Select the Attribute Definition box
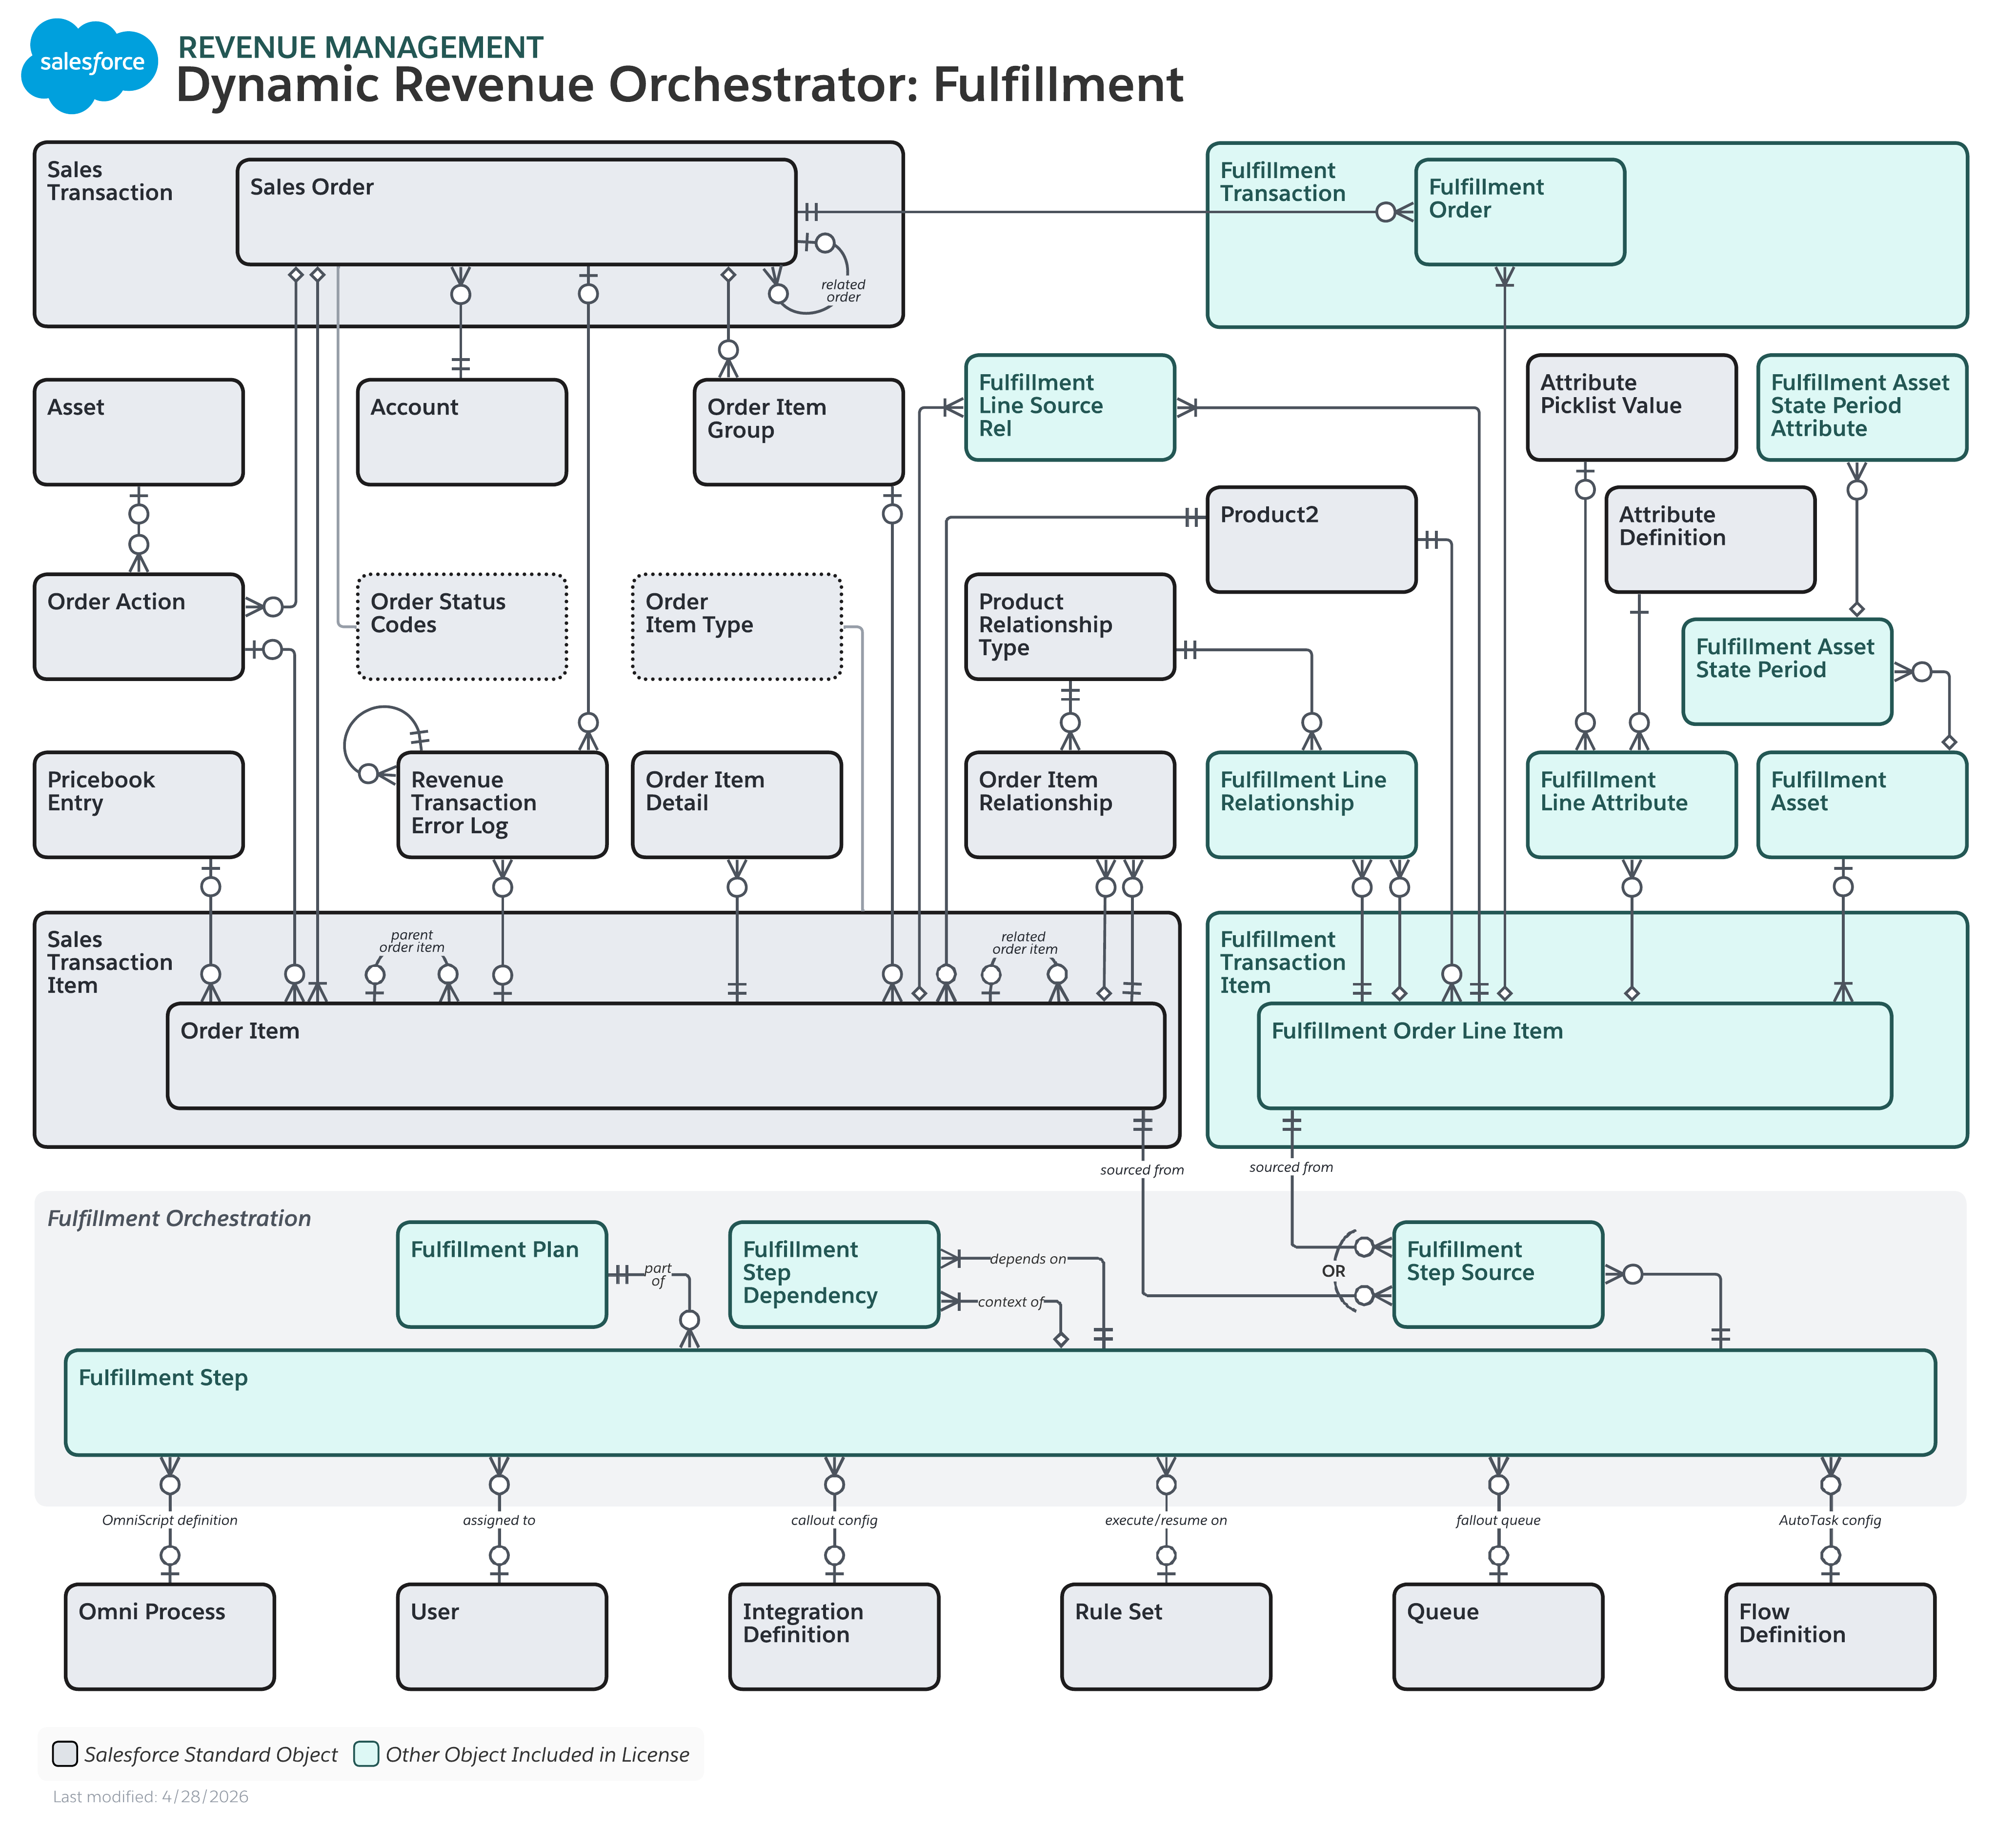1996x1848 pixels. point(1710,539)
